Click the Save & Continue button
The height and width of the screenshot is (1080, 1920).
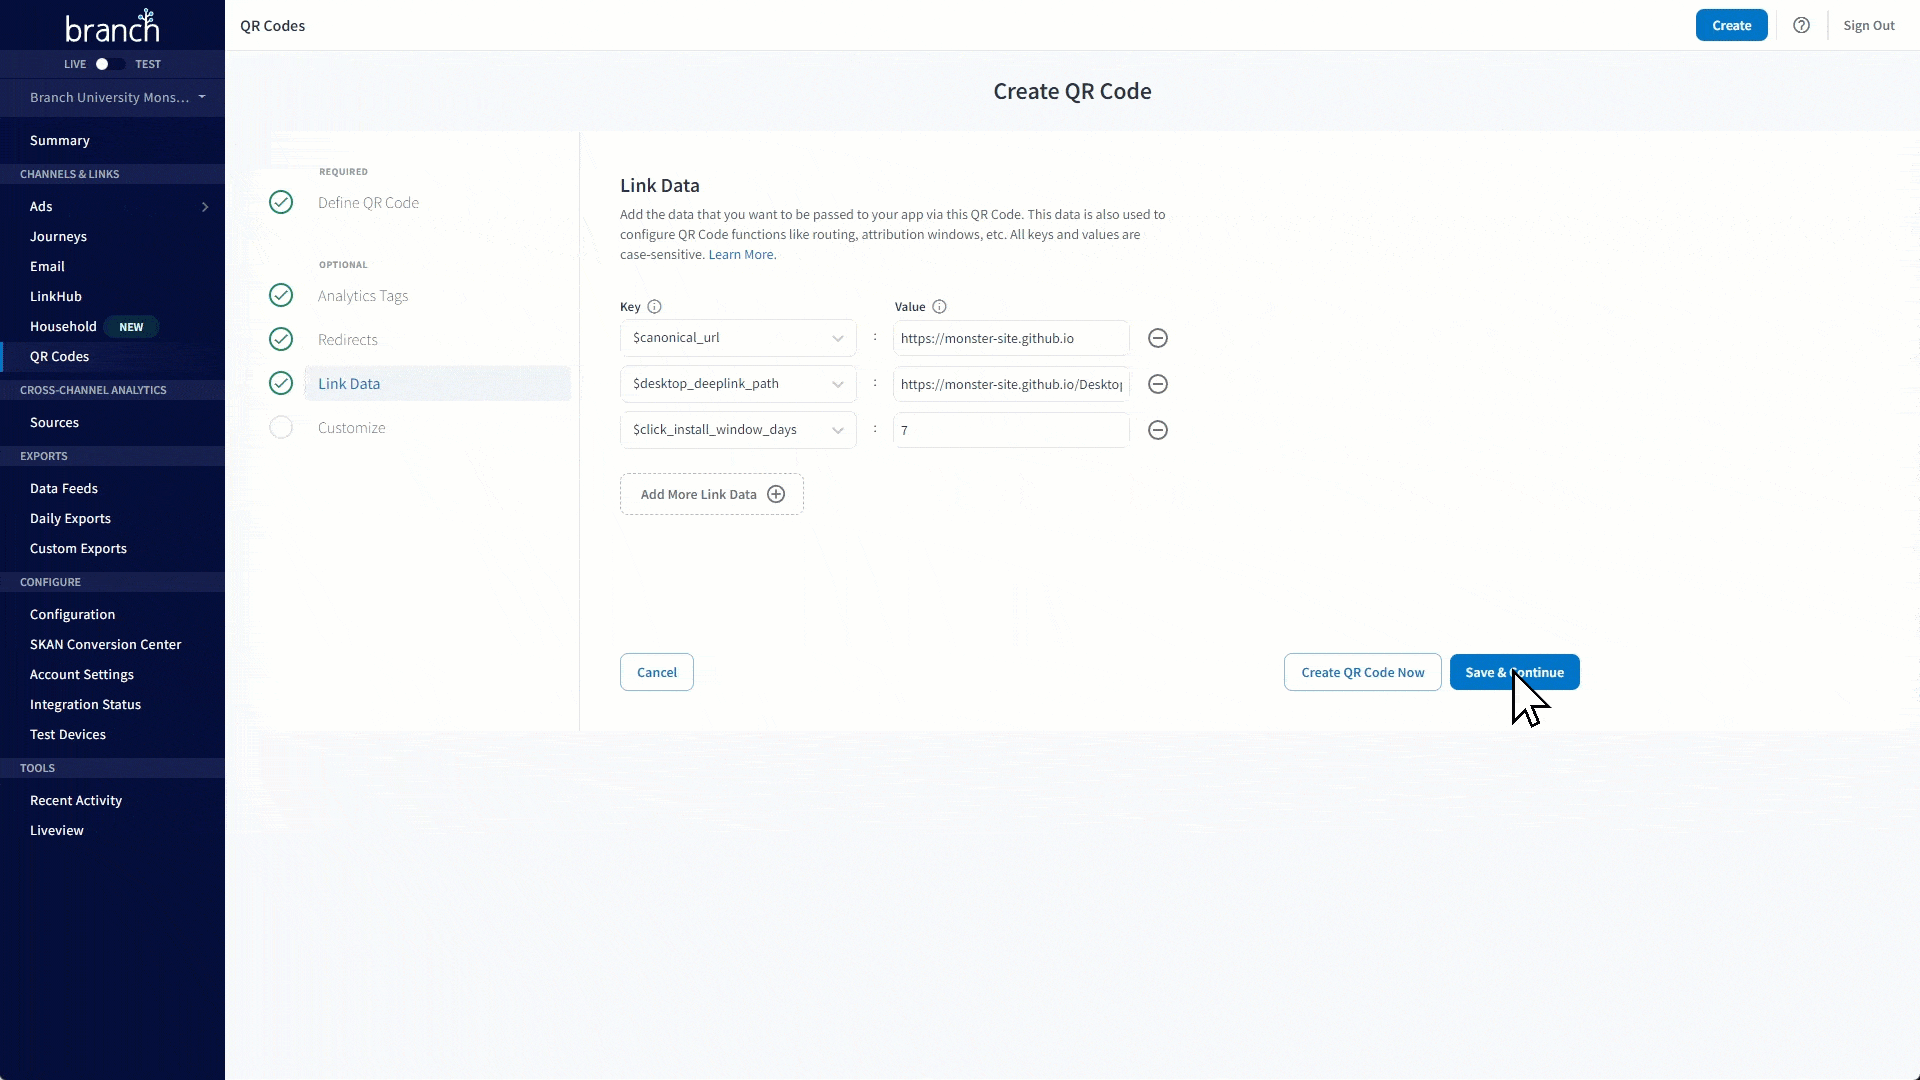[1514, 671]
